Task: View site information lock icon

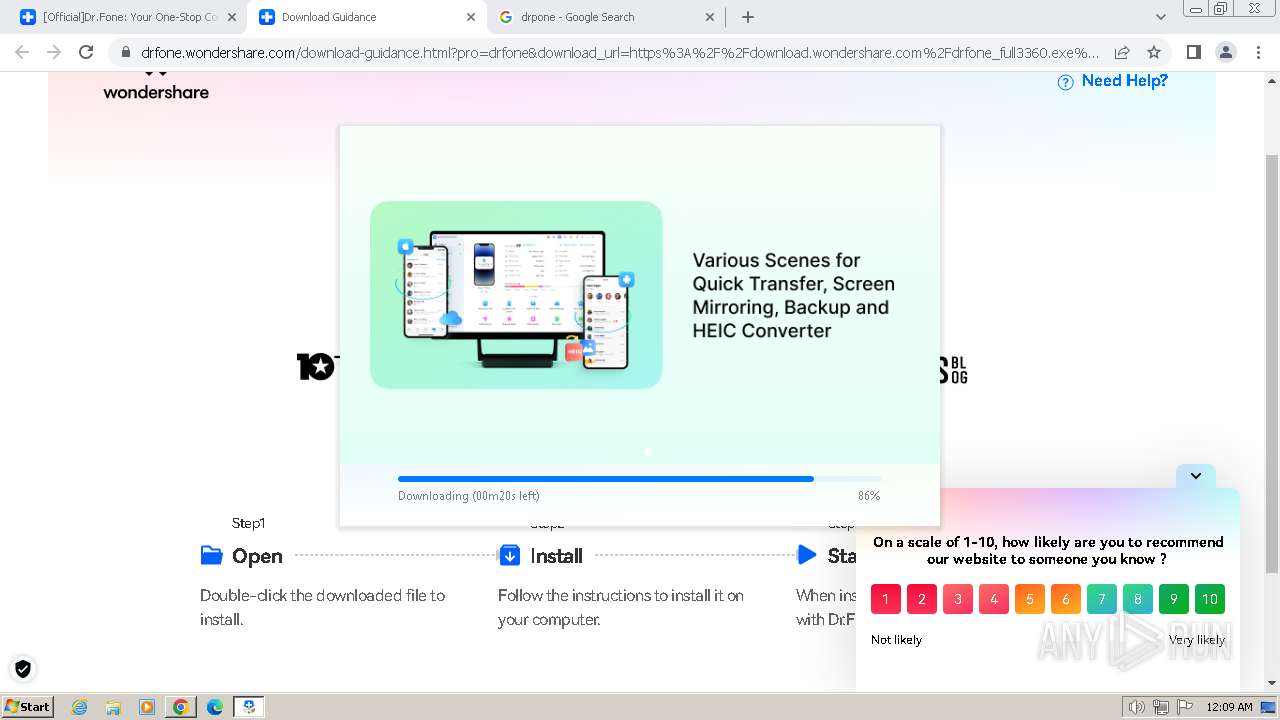Action: 125,52
